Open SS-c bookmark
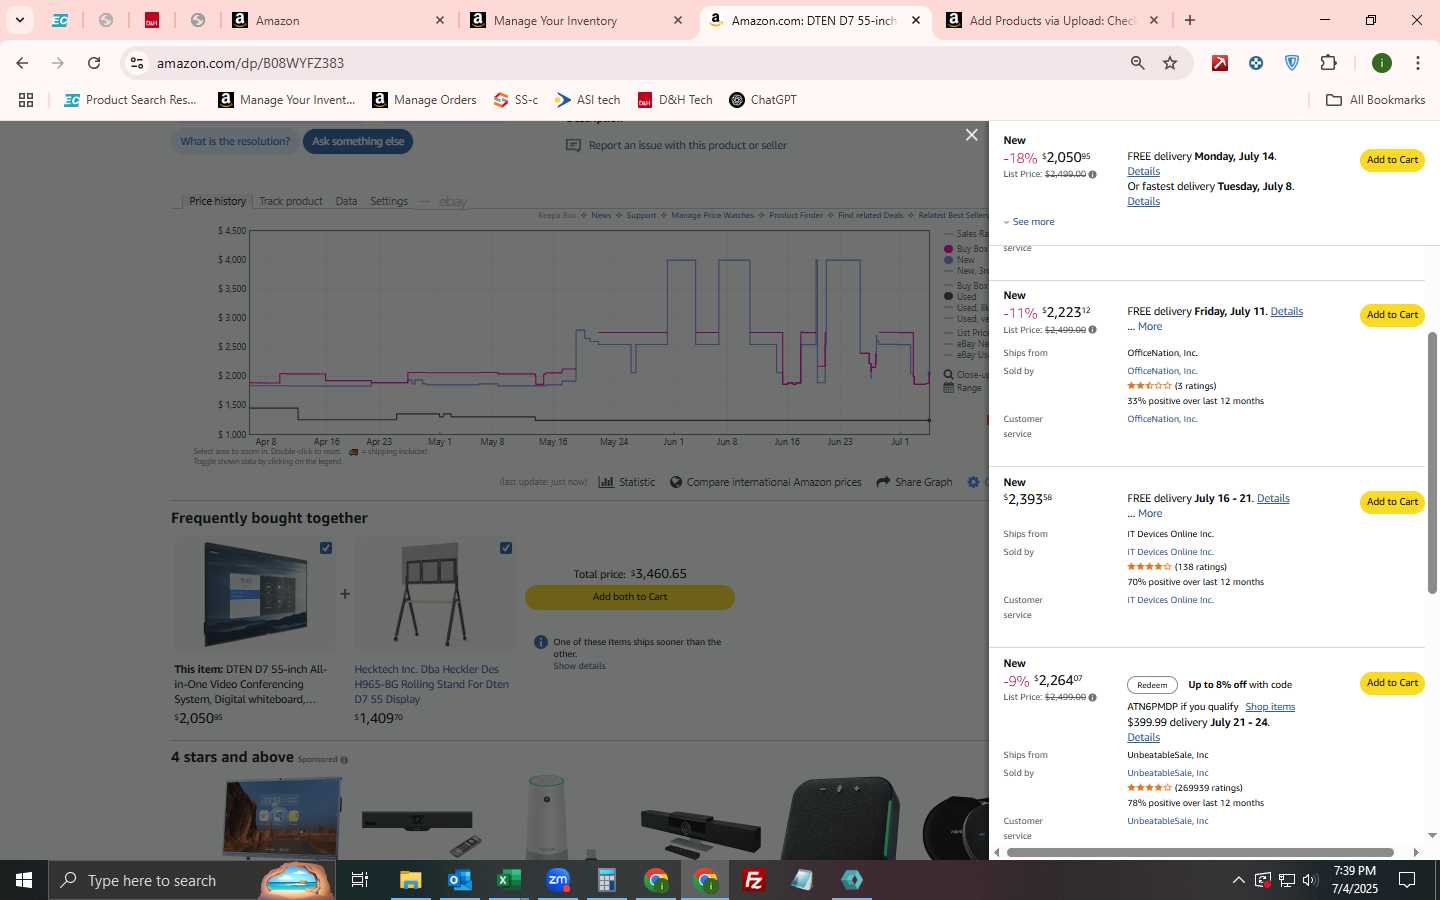Screen dimensions: 1440x900 (516, 100)
